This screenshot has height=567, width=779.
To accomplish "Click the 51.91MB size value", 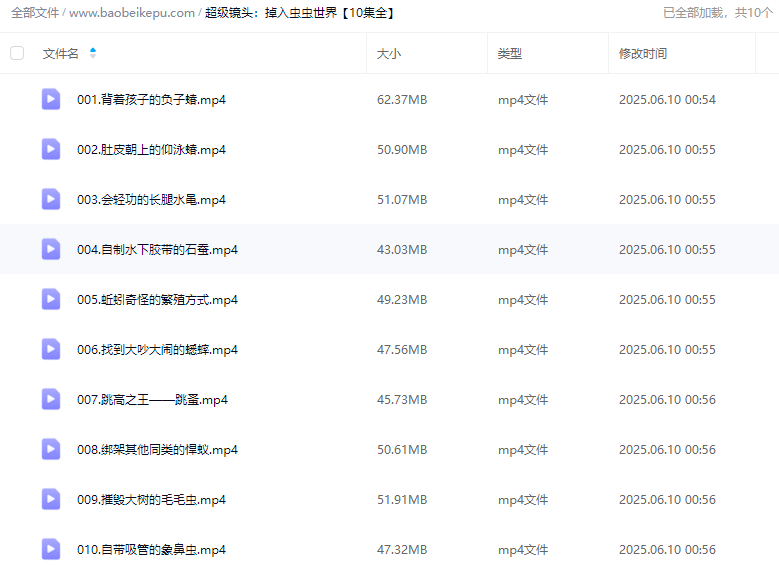I will tap(402, 500).
